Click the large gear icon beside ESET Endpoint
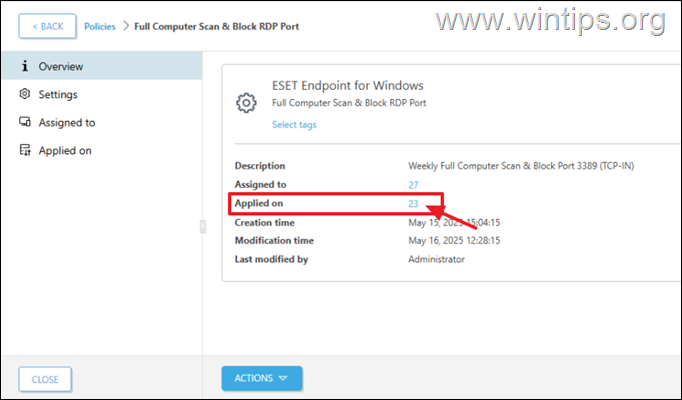 246,102
